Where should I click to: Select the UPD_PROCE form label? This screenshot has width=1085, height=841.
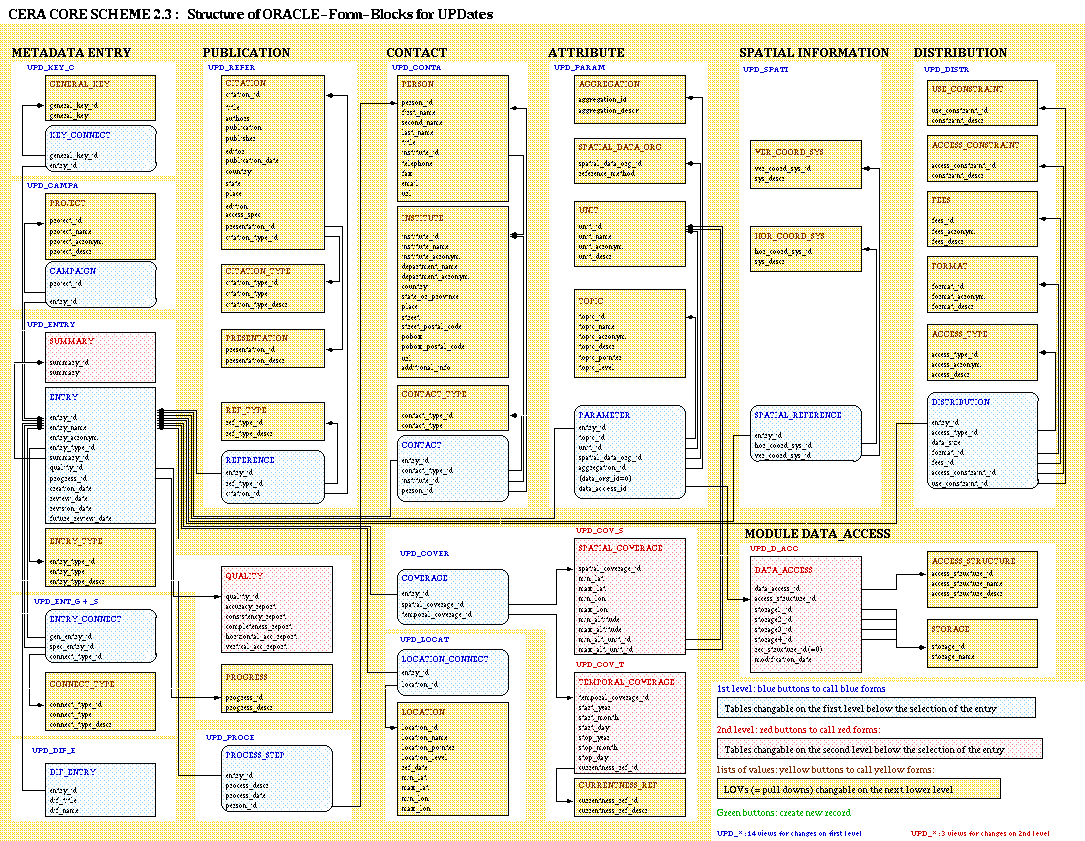(x=230, y=737)
